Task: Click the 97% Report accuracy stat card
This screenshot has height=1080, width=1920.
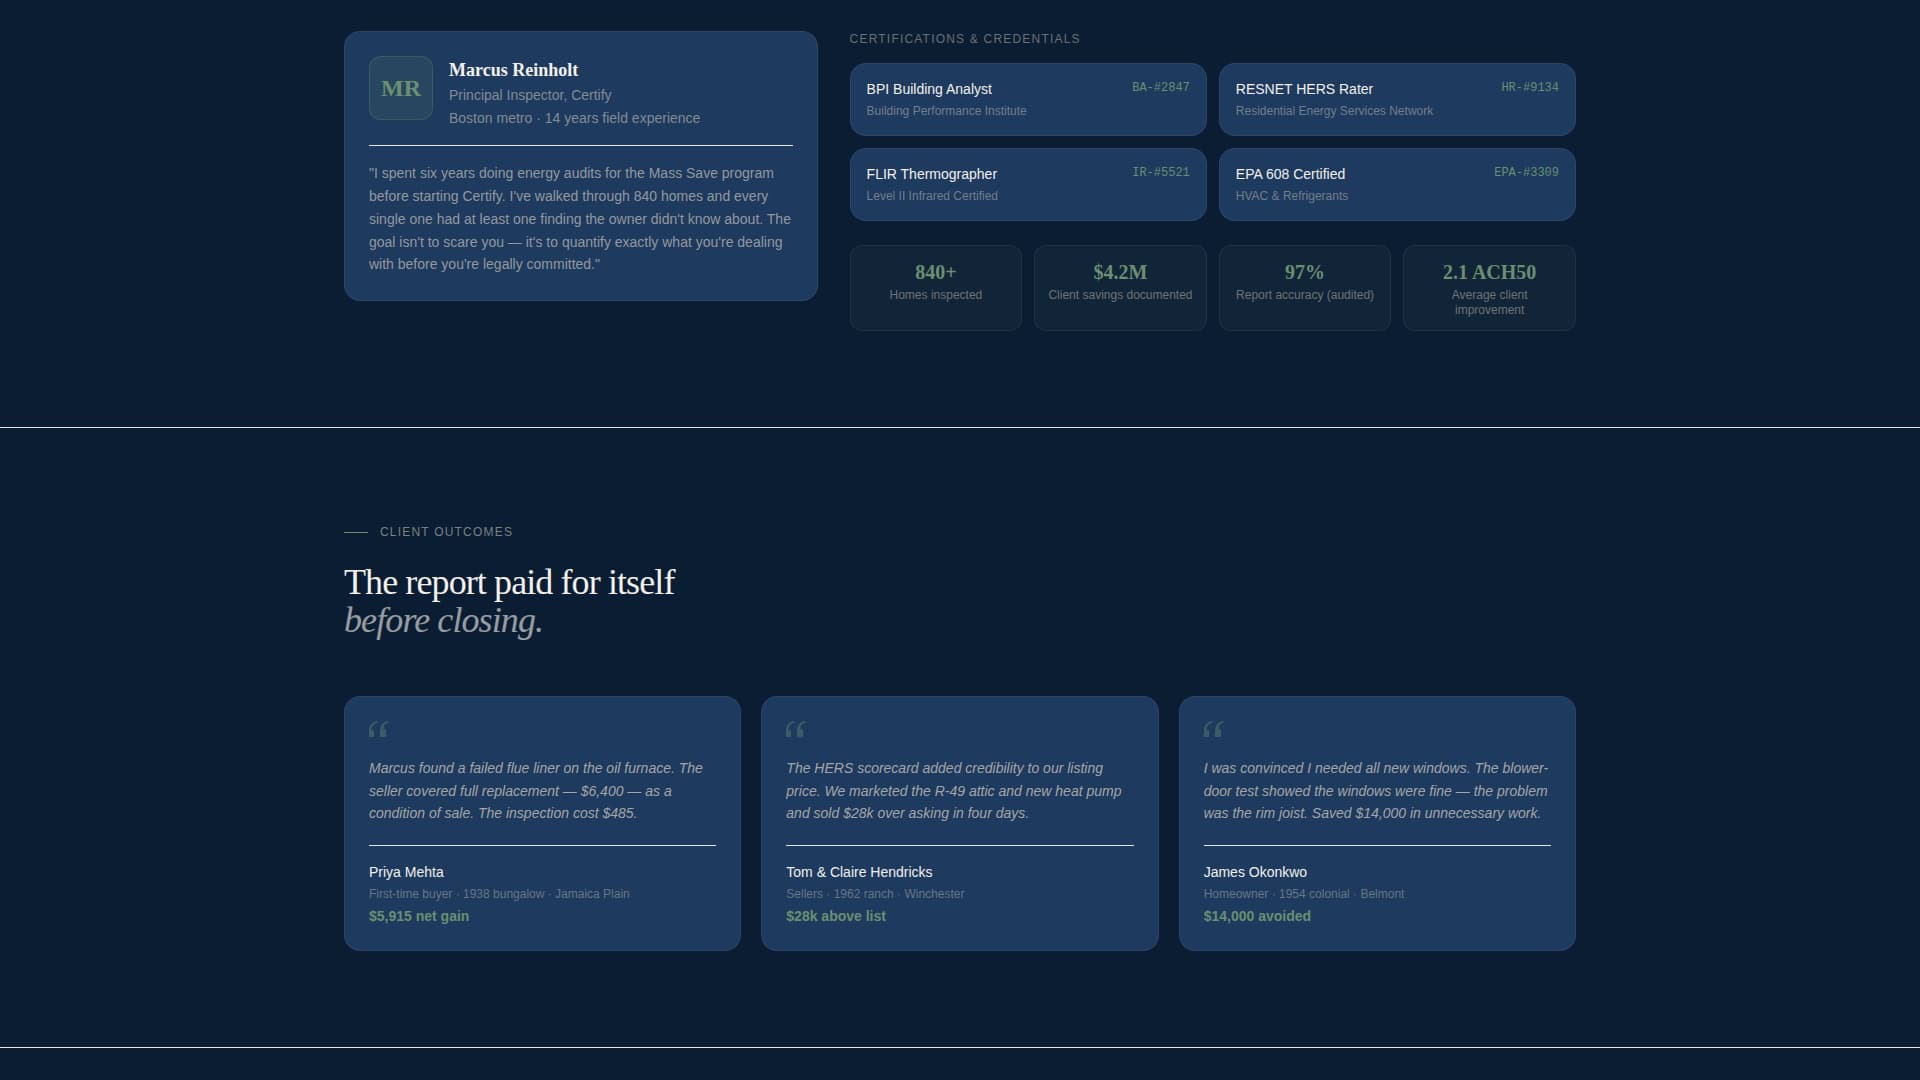Action: click(x=1305, y=288)
